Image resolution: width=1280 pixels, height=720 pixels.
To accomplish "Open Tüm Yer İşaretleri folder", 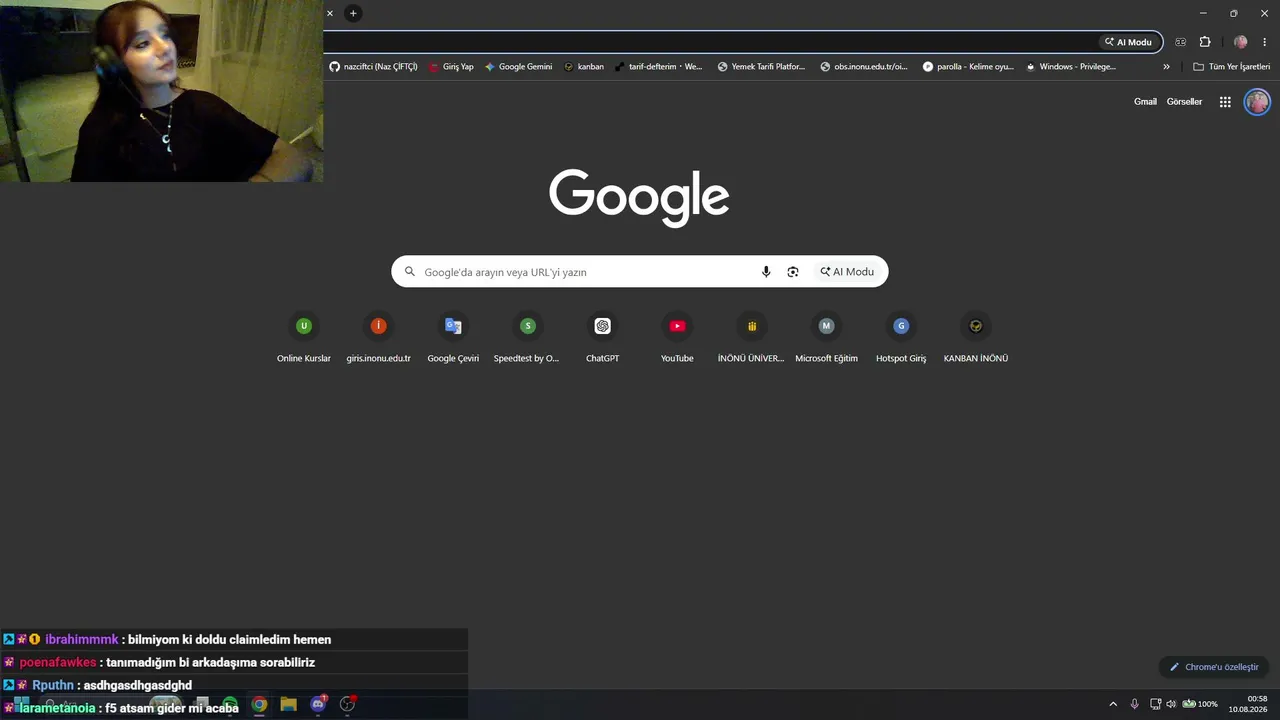I will (x=1232, y=67).
